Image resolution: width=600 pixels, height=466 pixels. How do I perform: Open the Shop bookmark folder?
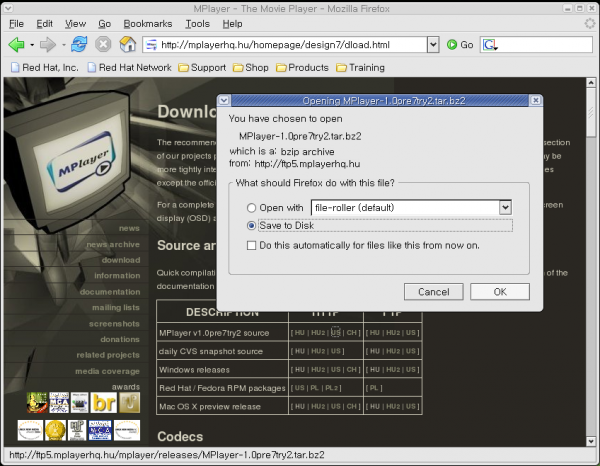click(251, 68)
